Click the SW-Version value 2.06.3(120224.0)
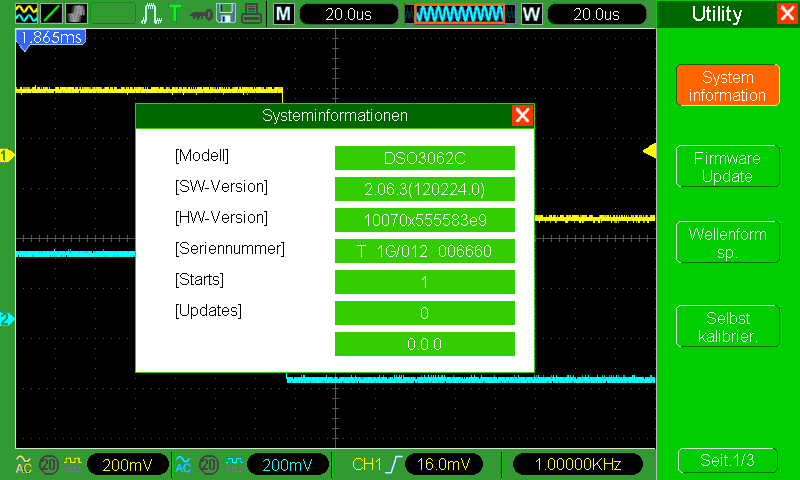The width and height of the screenshot is (800, 480). [424, 189]
